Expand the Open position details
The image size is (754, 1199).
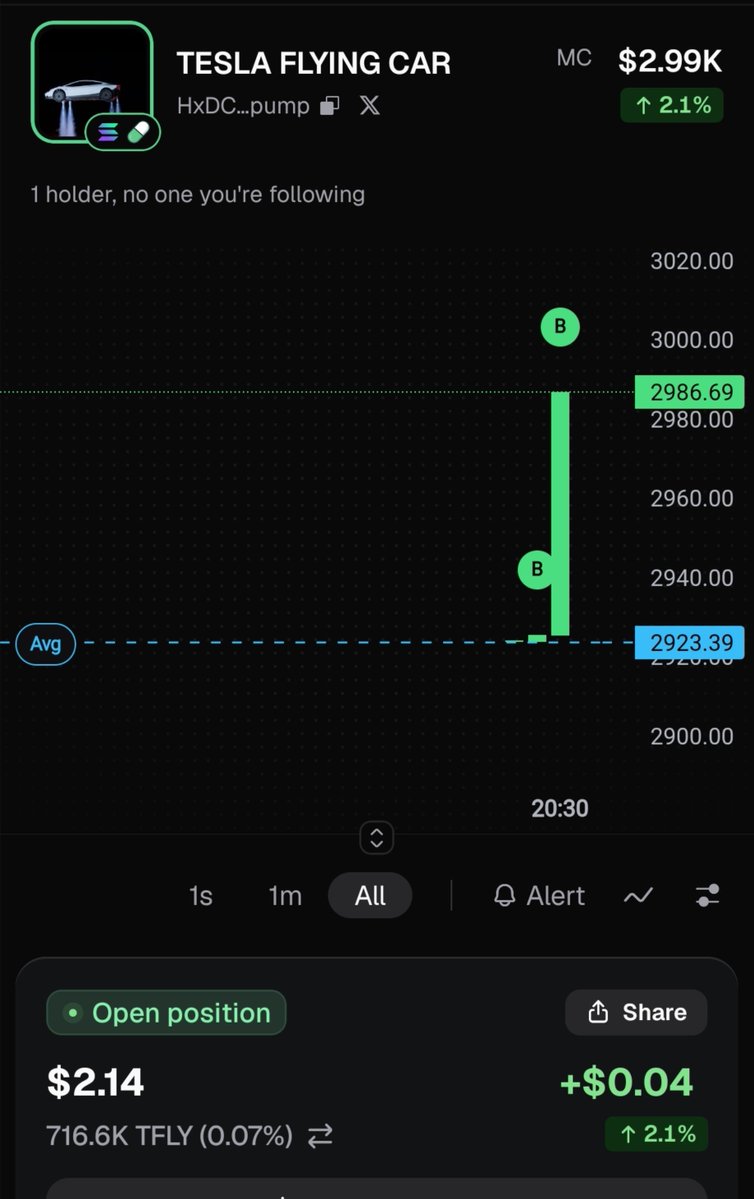pos(166,1013)
